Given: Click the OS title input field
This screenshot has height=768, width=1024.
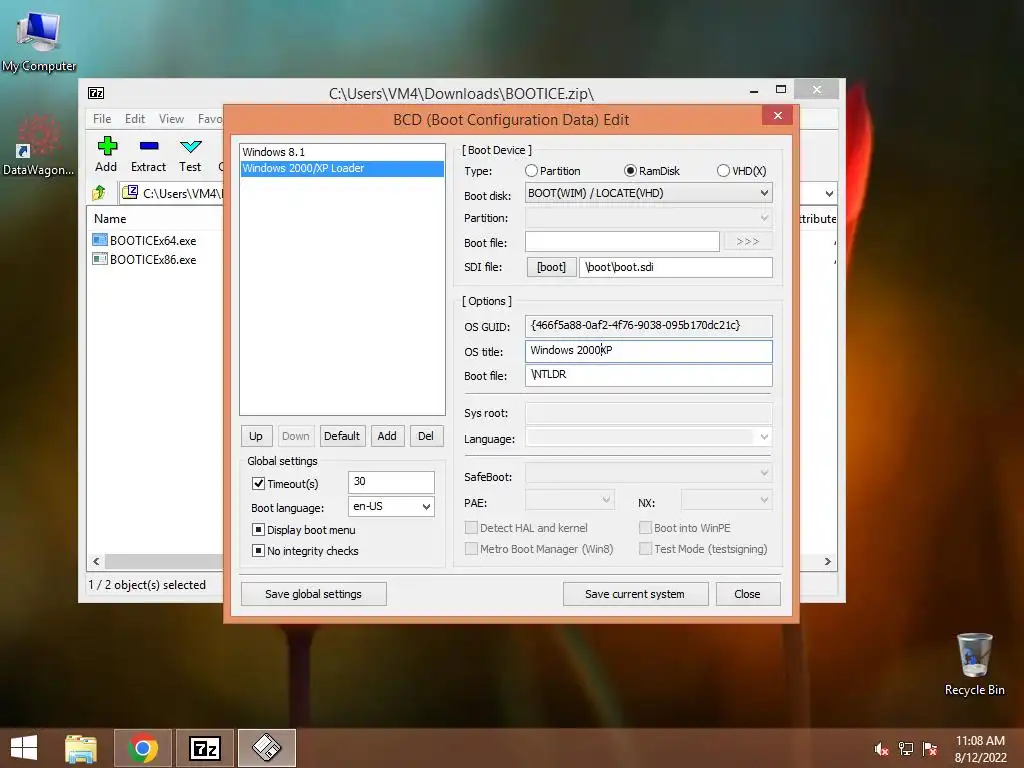Looking at the screenshot, I should click(648, 351).
